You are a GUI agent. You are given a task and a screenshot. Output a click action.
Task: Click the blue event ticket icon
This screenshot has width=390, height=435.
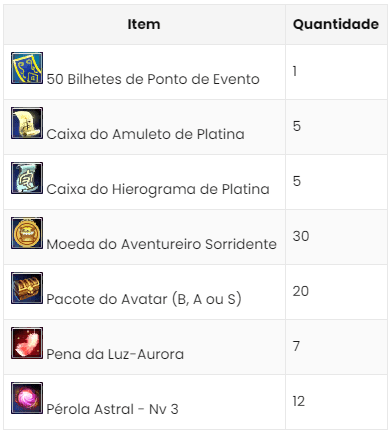click(27, 68)
